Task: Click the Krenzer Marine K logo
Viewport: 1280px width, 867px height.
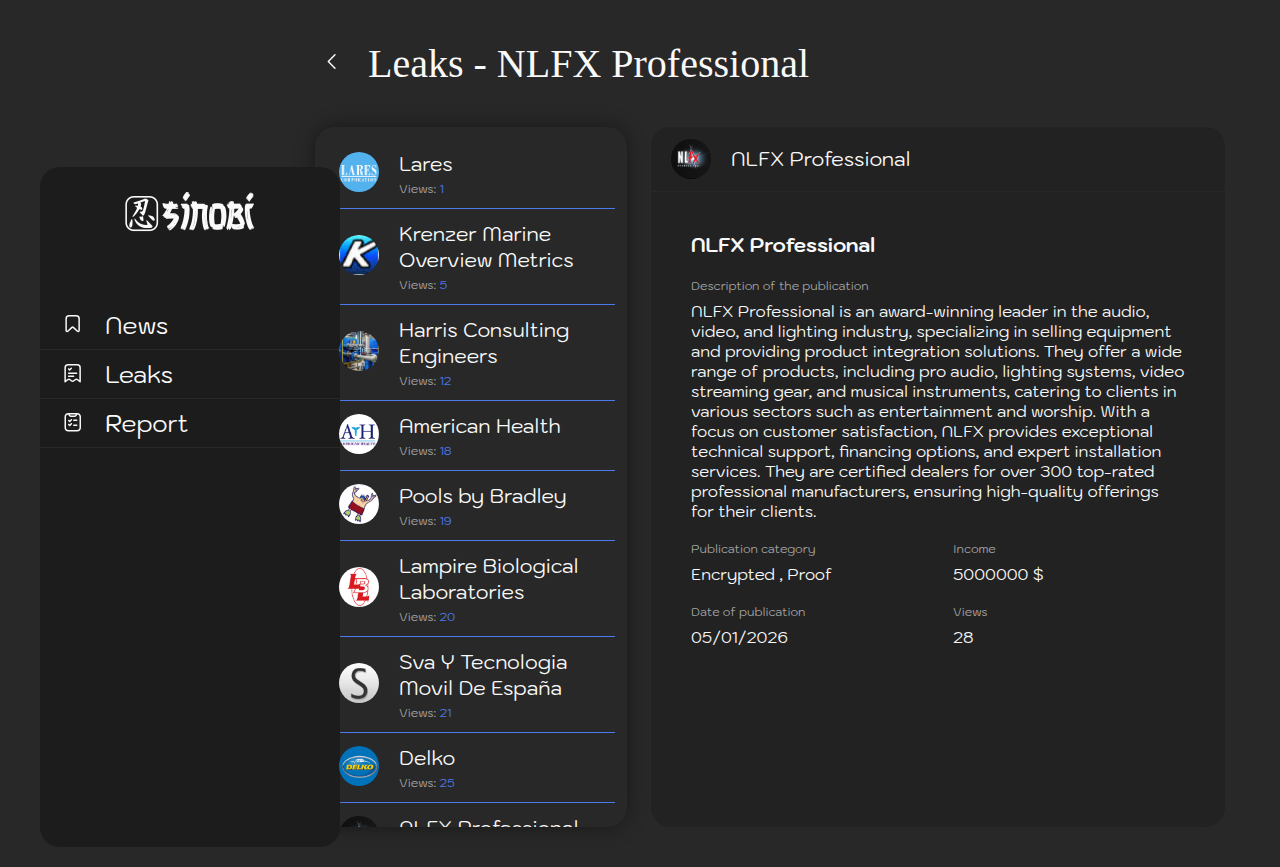Action: coord(359,255)
